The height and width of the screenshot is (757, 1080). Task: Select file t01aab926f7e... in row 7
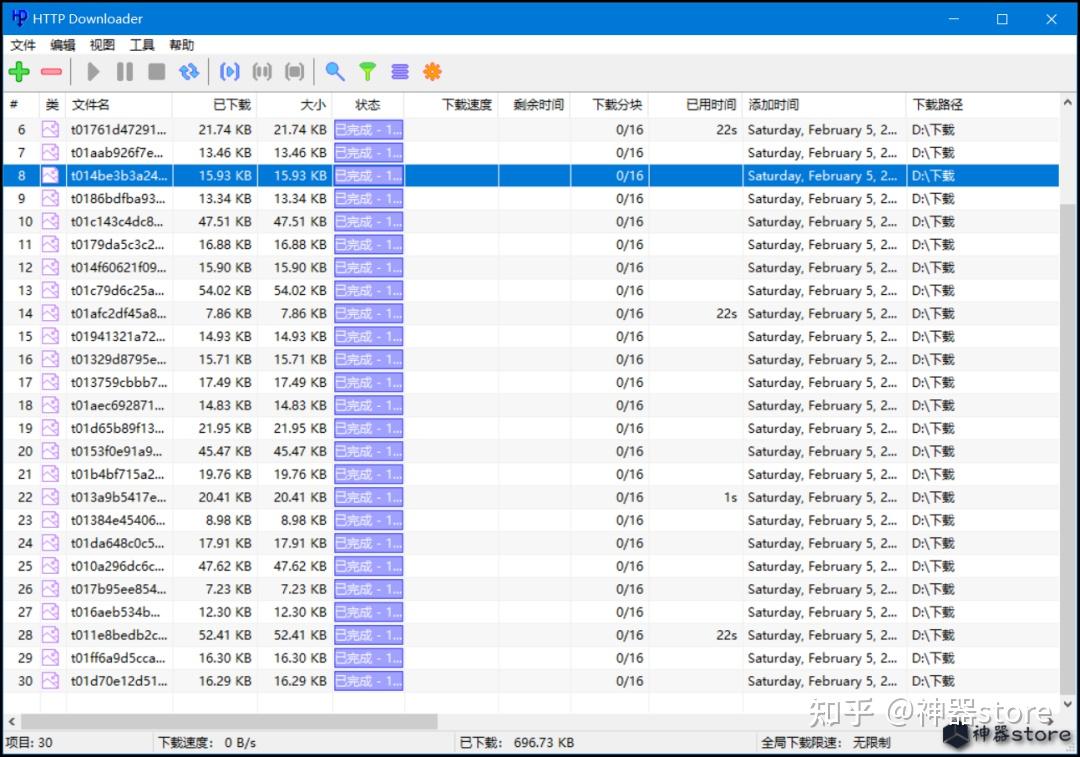[117, 152]
